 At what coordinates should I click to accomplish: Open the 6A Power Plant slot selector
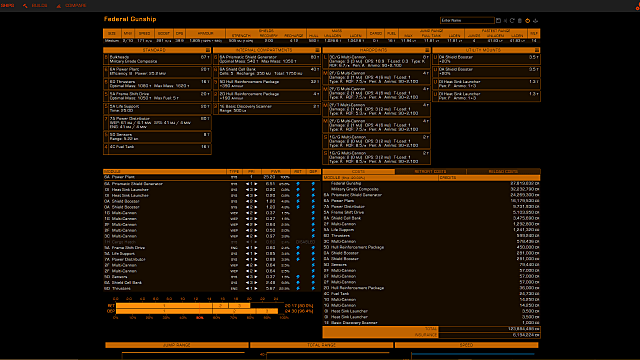[x=157, y=72]
